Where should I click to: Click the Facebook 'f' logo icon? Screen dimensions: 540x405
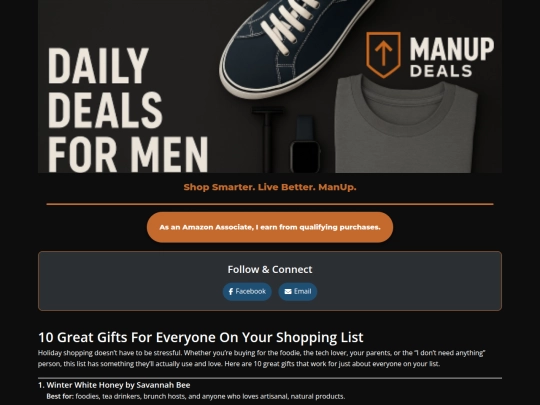(x=231, y=292)
